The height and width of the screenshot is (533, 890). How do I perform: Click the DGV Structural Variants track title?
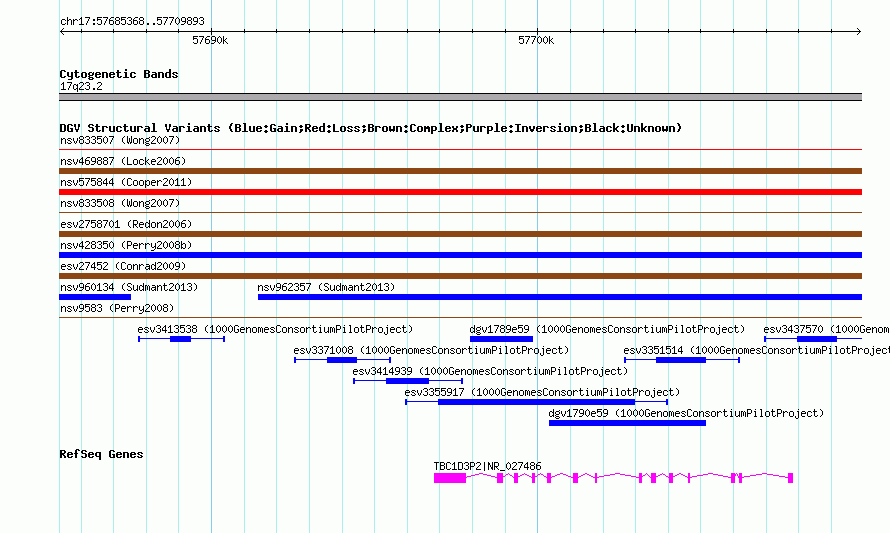click(371, 128)
